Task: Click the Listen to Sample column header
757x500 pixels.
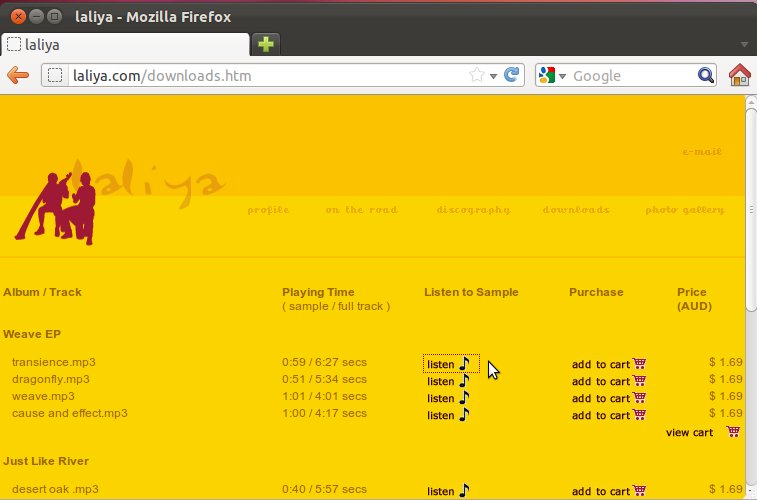Action: (x=471, y=292)
